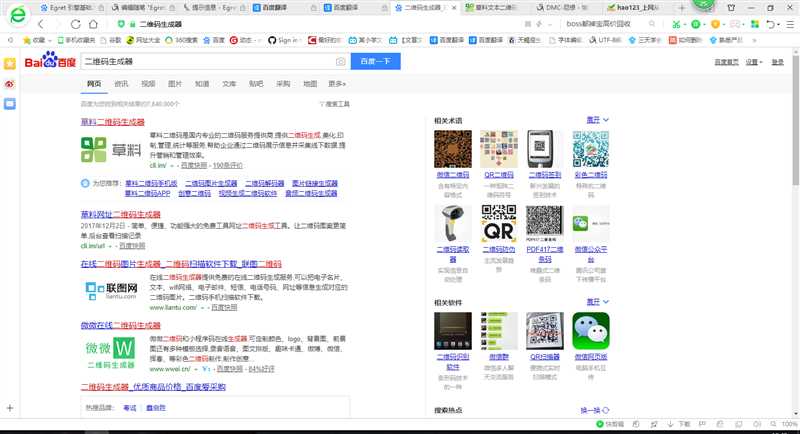Viewport: 800px width, 434px height.
Task: Click the shirt skin icon in title bar
Action: click(x=731, y=8)
